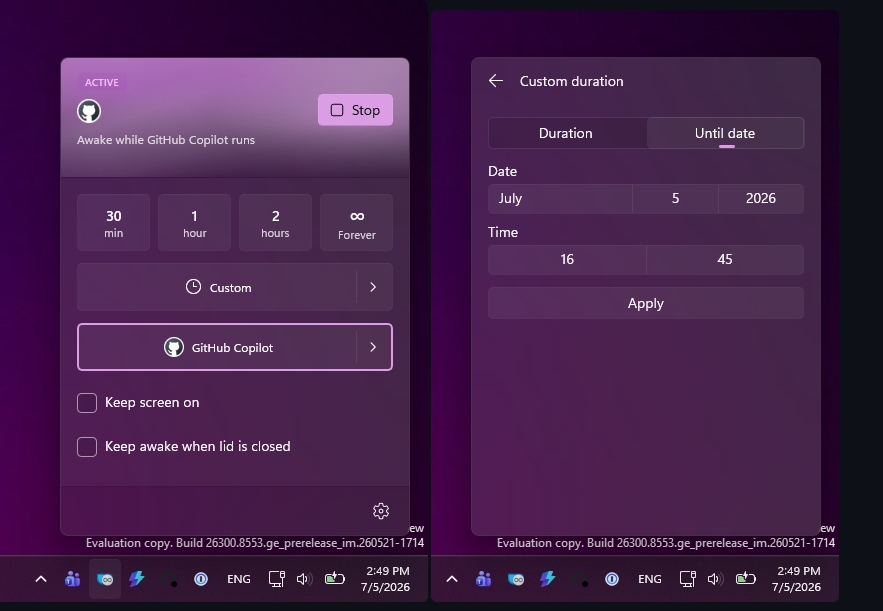Click the dark tray icon beside lightning bolt, left taskbar
The width and height of the screenshot is (883, 611).
(170, 579)
